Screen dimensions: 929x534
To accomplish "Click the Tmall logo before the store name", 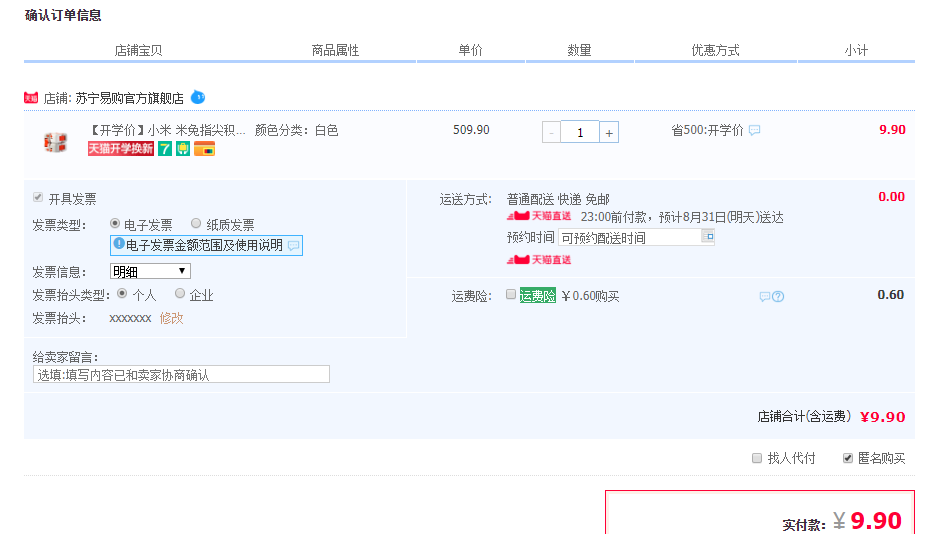I will [31, 98].
